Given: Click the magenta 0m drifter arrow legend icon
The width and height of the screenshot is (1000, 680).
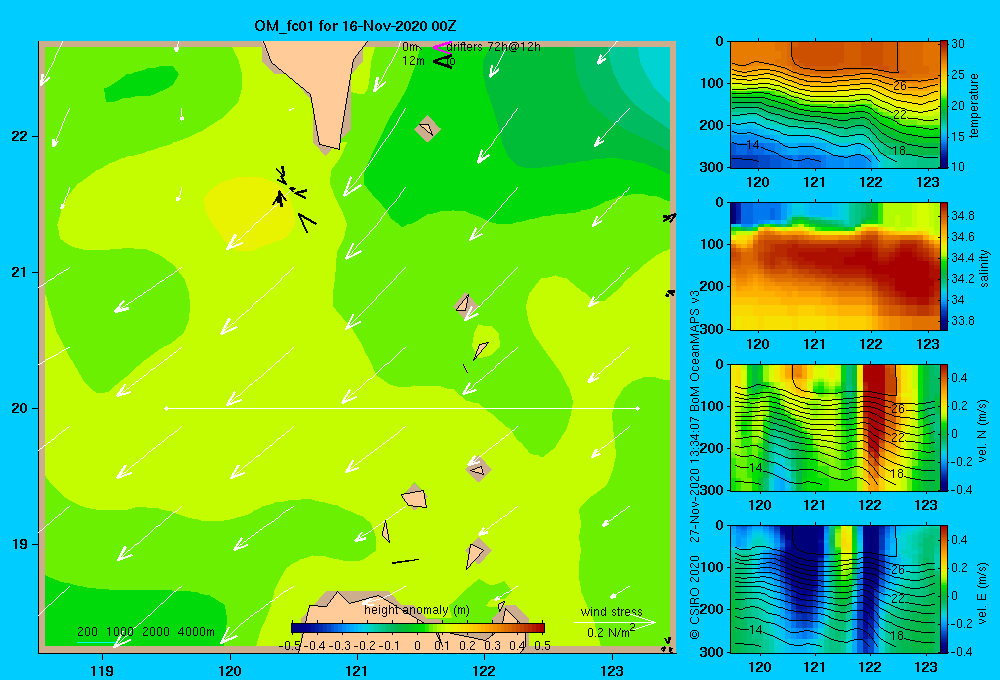Looking at the screenshot, I should tap(442, 47).
